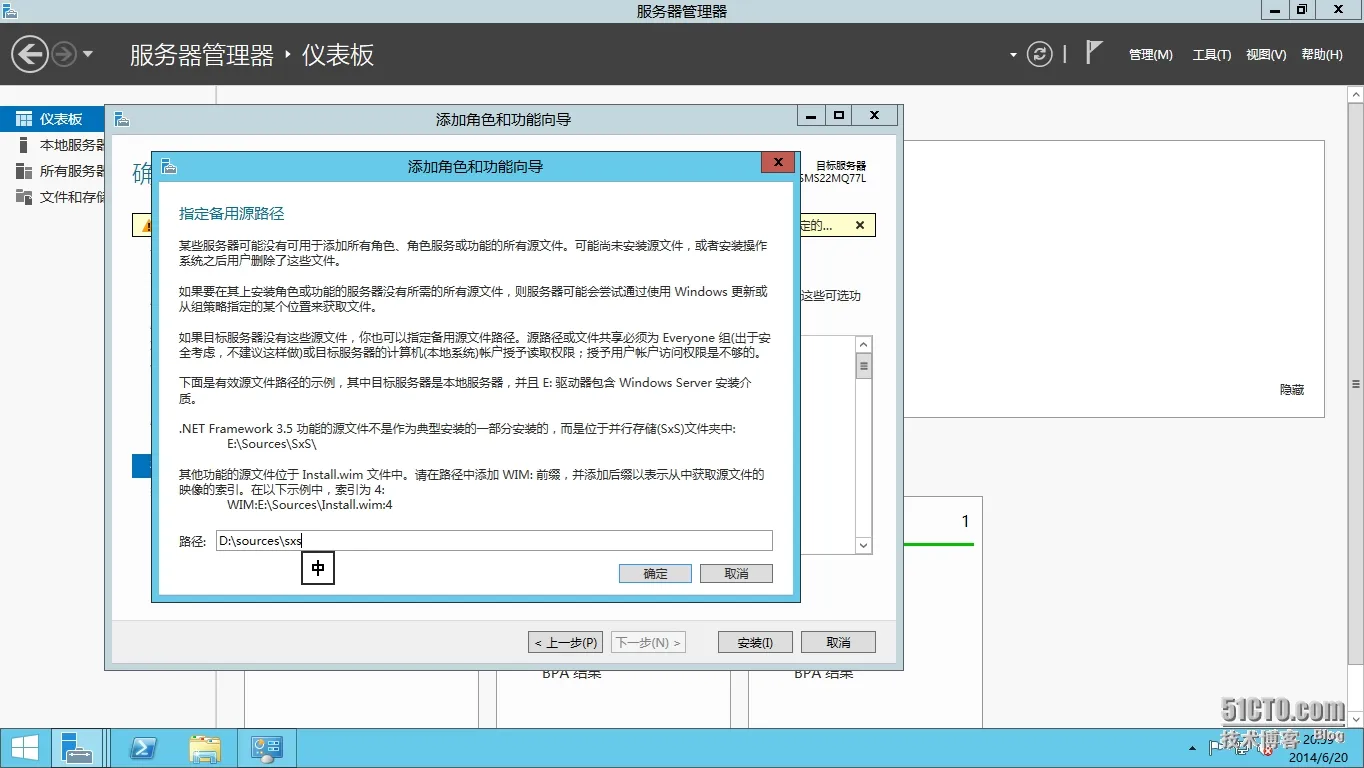The width and height of the screenshot is (1364, 768).
Task: Click Server Manager icon on the taskbar
Action: coord(77,748)
